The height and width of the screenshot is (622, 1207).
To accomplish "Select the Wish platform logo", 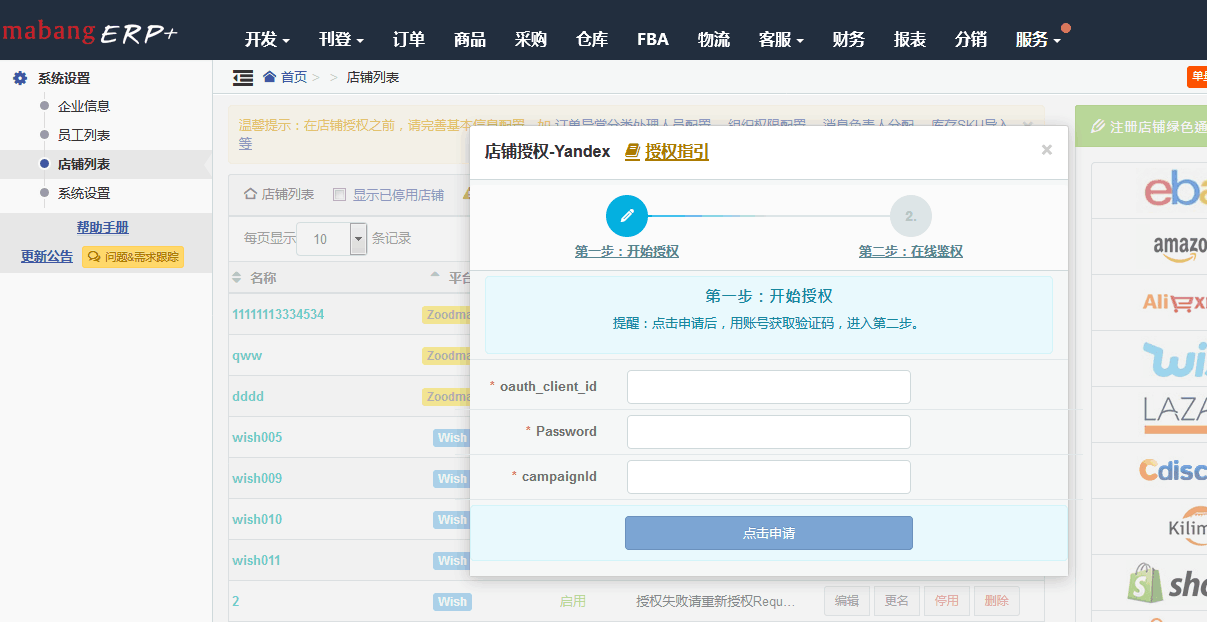I will point(1175,358).
